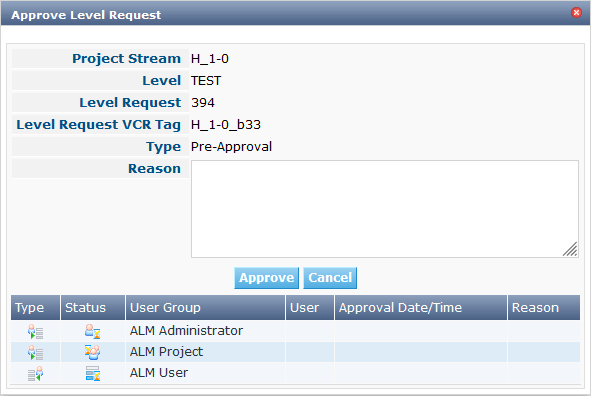The image size is (591, 396).
Task: Click the status icon in ALM User row
Action: [x=92, y=373]
